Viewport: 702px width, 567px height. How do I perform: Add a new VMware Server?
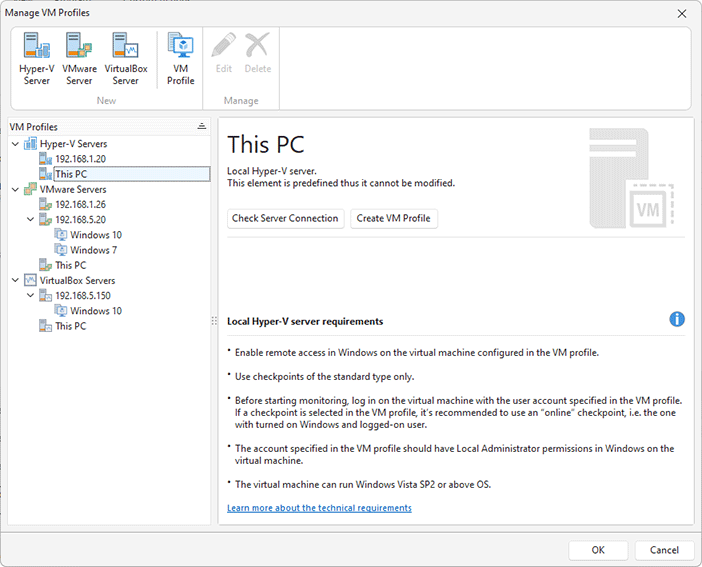(x=79, y=59)
